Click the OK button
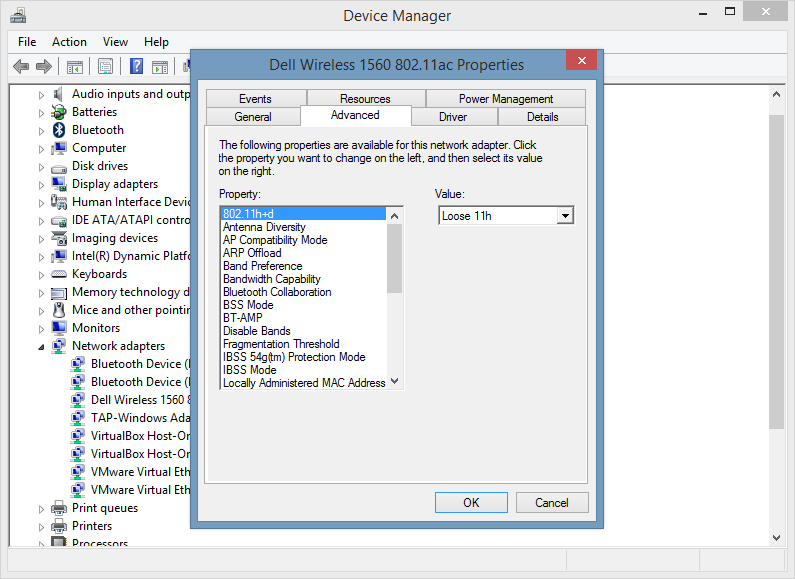Image resolution: width=795 pixels, height=579 pixels. [x=471, y=502]
